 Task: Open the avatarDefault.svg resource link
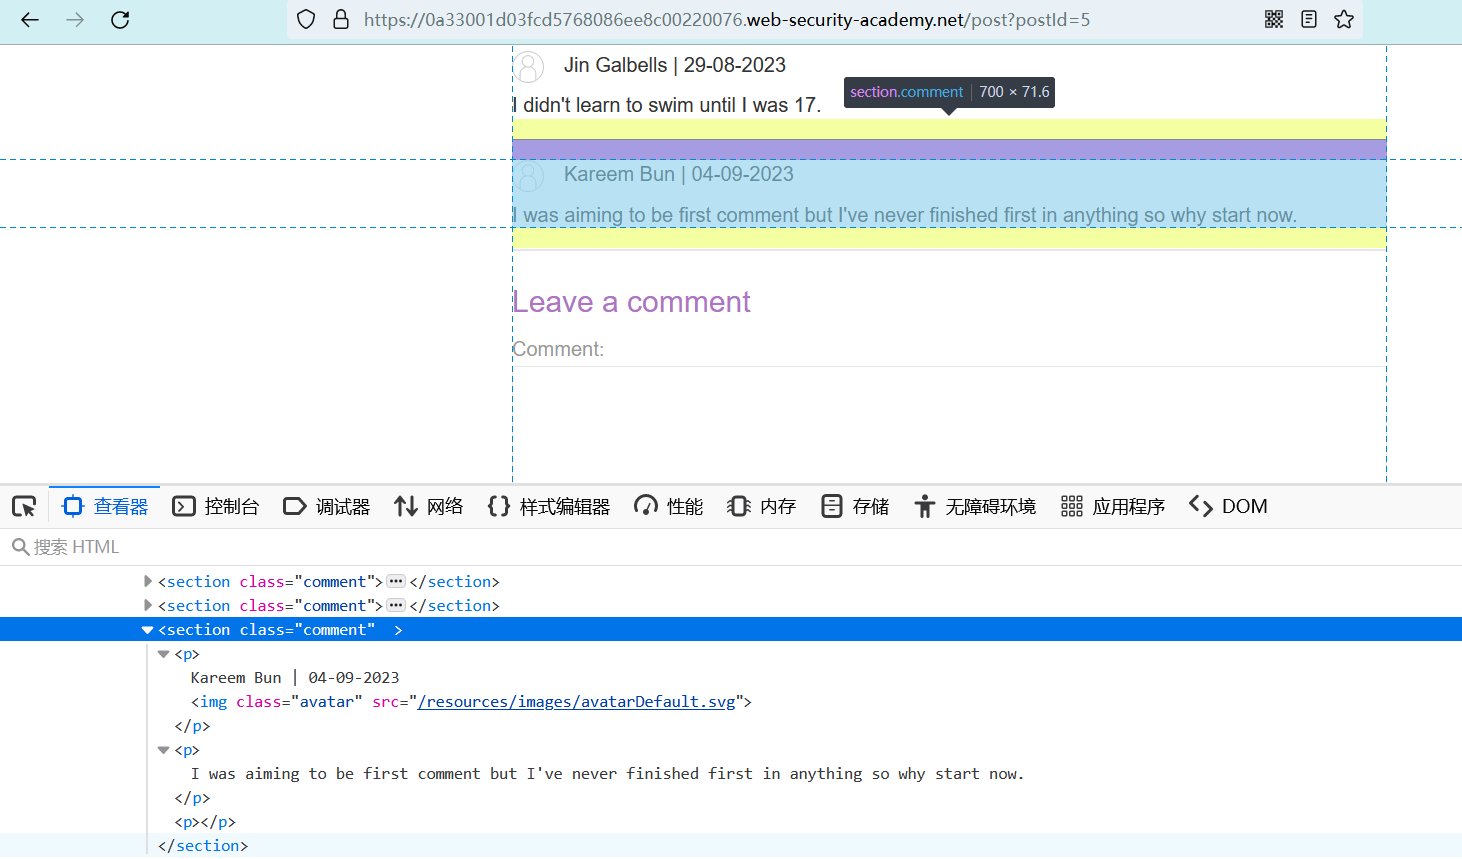(x=577, y=702)
